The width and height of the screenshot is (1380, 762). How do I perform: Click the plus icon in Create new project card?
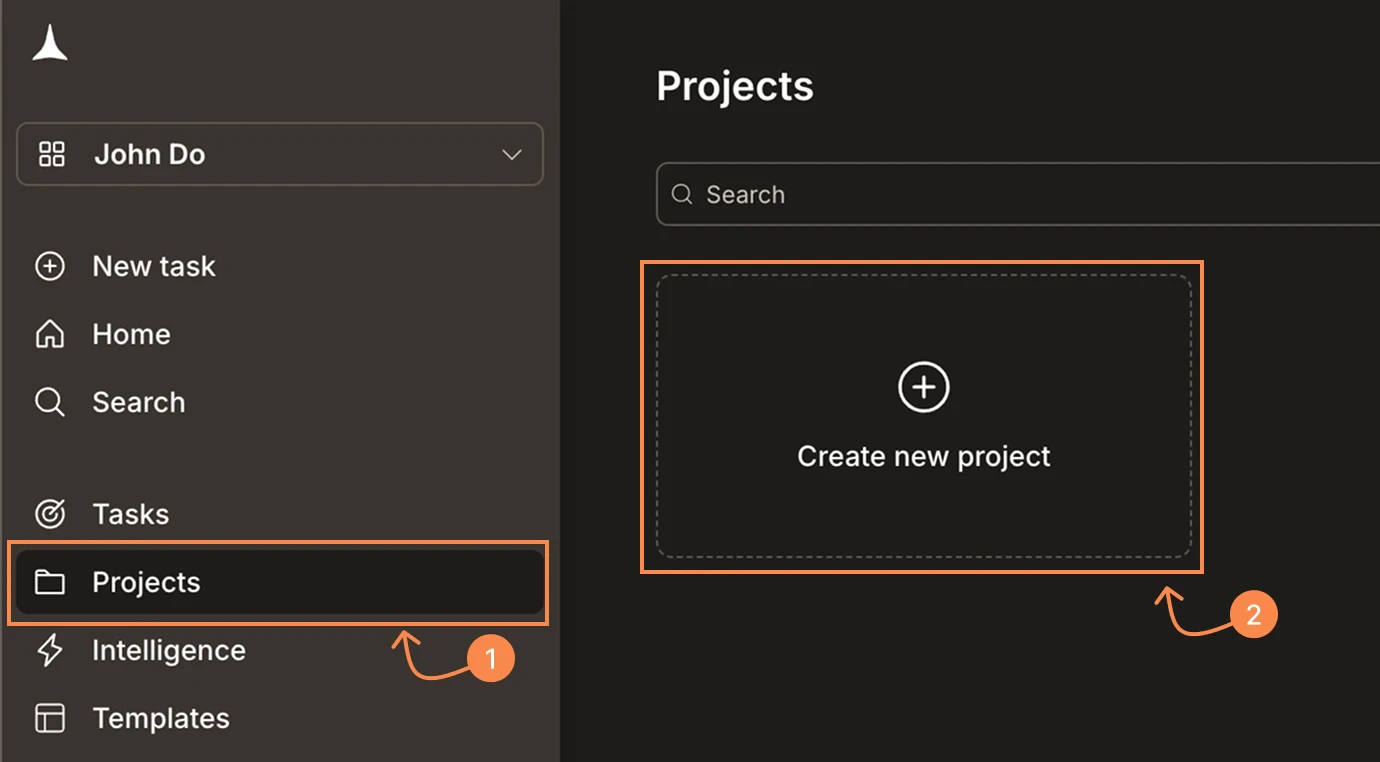click(x=923, y=387)
